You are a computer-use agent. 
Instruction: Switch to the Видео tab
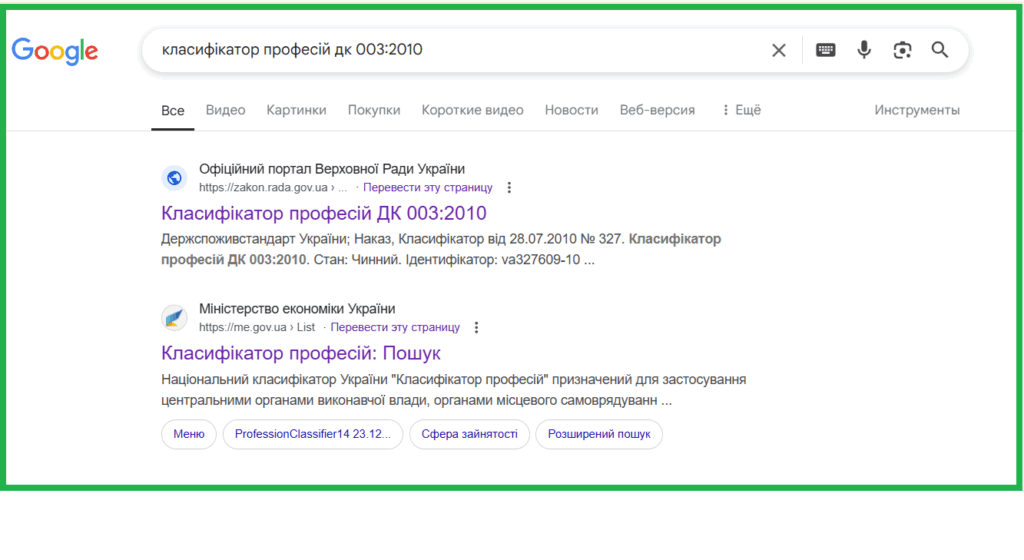click(x=225, y=110)
